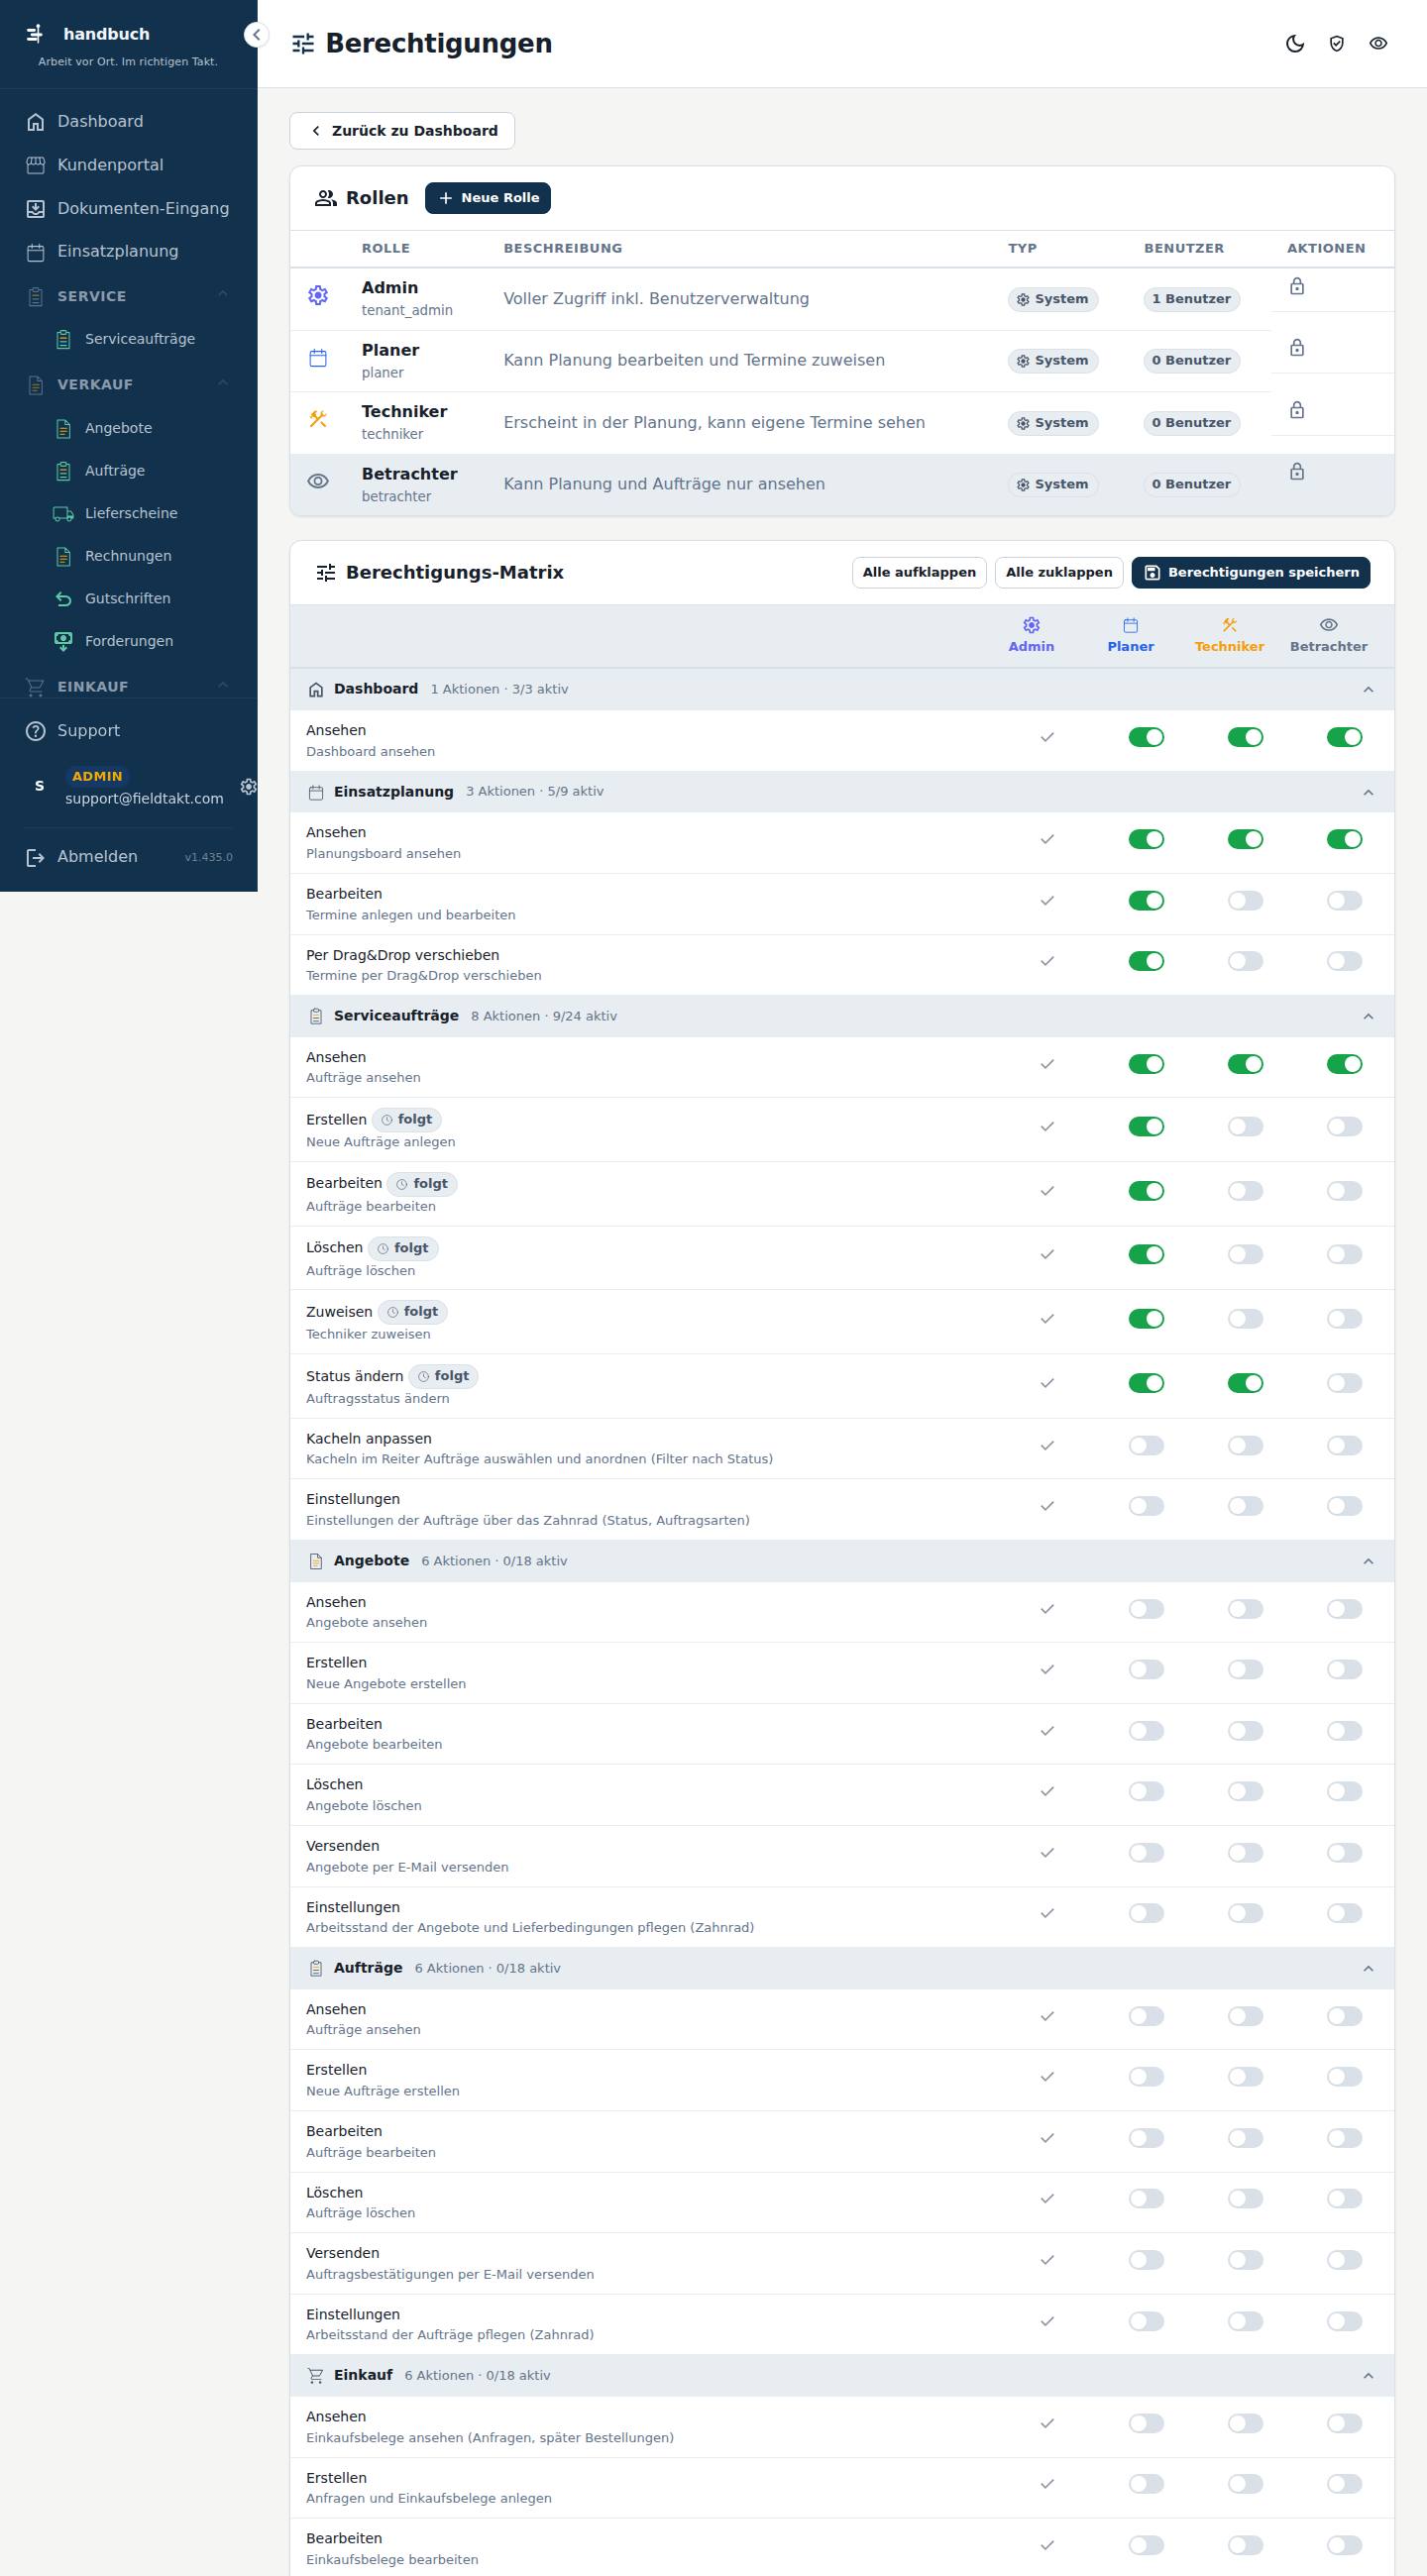Enable Einsatzplanung Bearbeiten for Techniker
Viewport: 1427px width, 2576px height.
point(1245,901)
